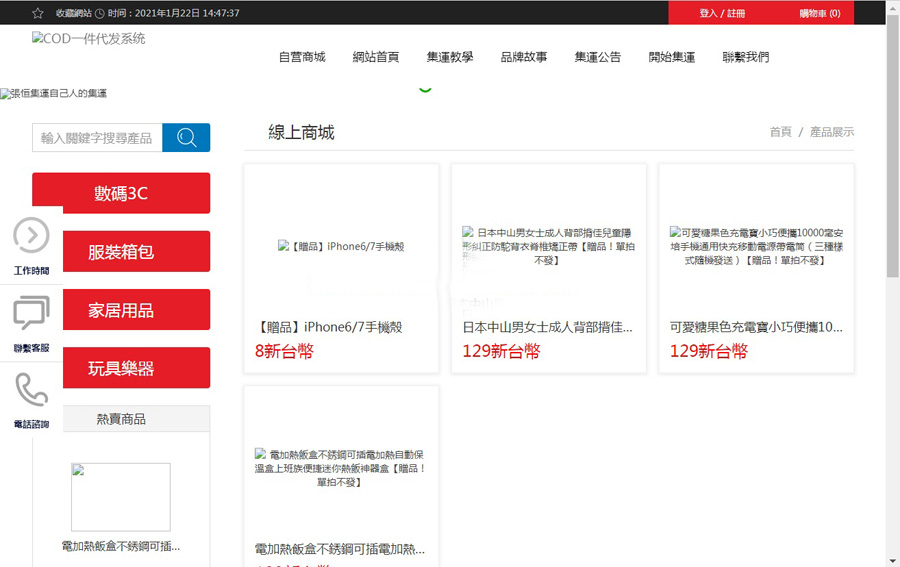The width and height of the screenshot is (900, 567).
Task: Open the working hours arrow icon
Action: [x=31, y=236]
